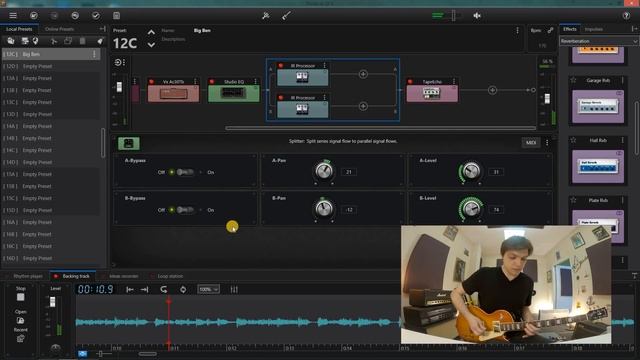The width and height of the screenshot is (640, 360).
Task: Switch to Rhythm player tab
Action: tap(28, 276)
